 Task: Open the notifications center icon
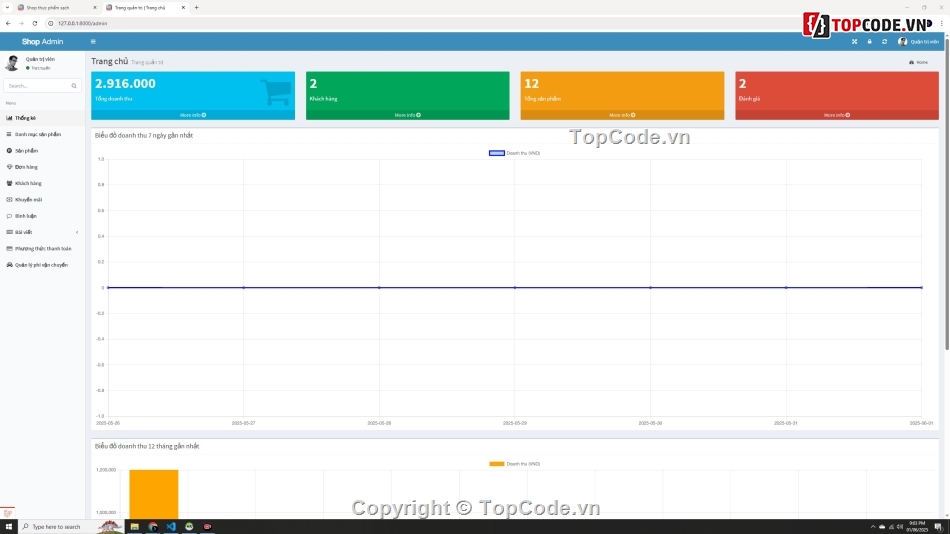click(938, 527)
